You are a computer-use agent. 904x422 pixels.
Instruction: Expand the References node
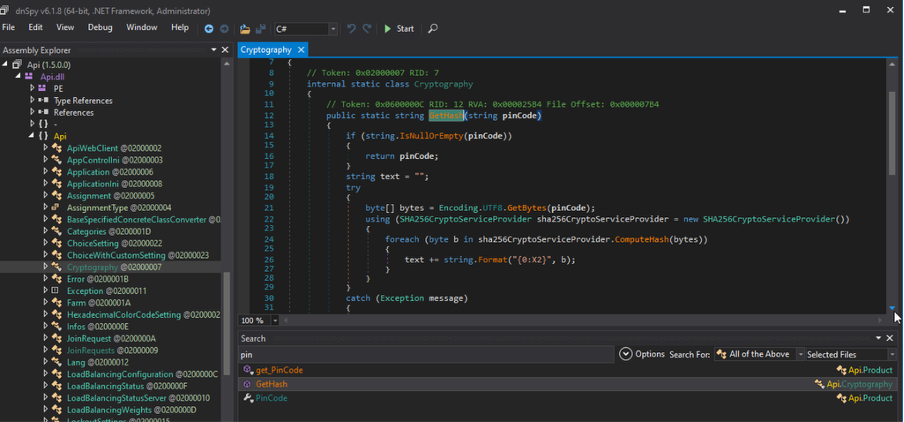32,112
